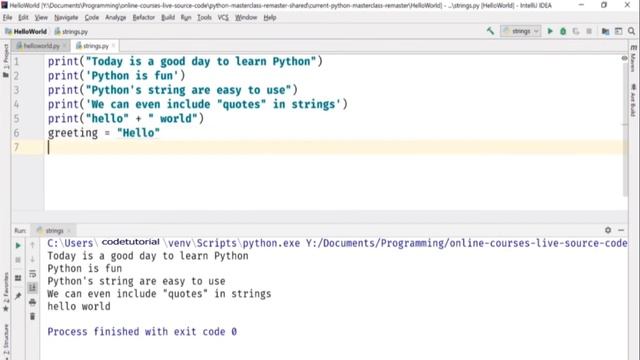Image resolution: width=640 pixels, height=360 pixels.
Task: Open the View menu
Action: click(41, 18)
